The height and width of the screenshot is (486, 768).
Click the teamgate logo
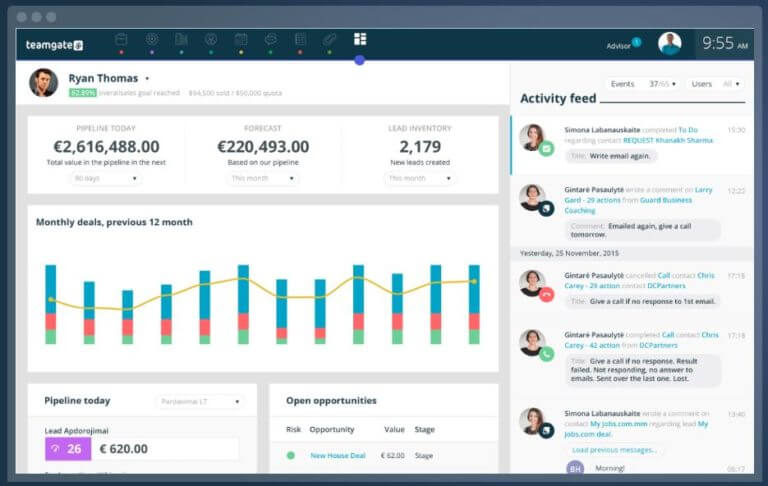point(55,45)
